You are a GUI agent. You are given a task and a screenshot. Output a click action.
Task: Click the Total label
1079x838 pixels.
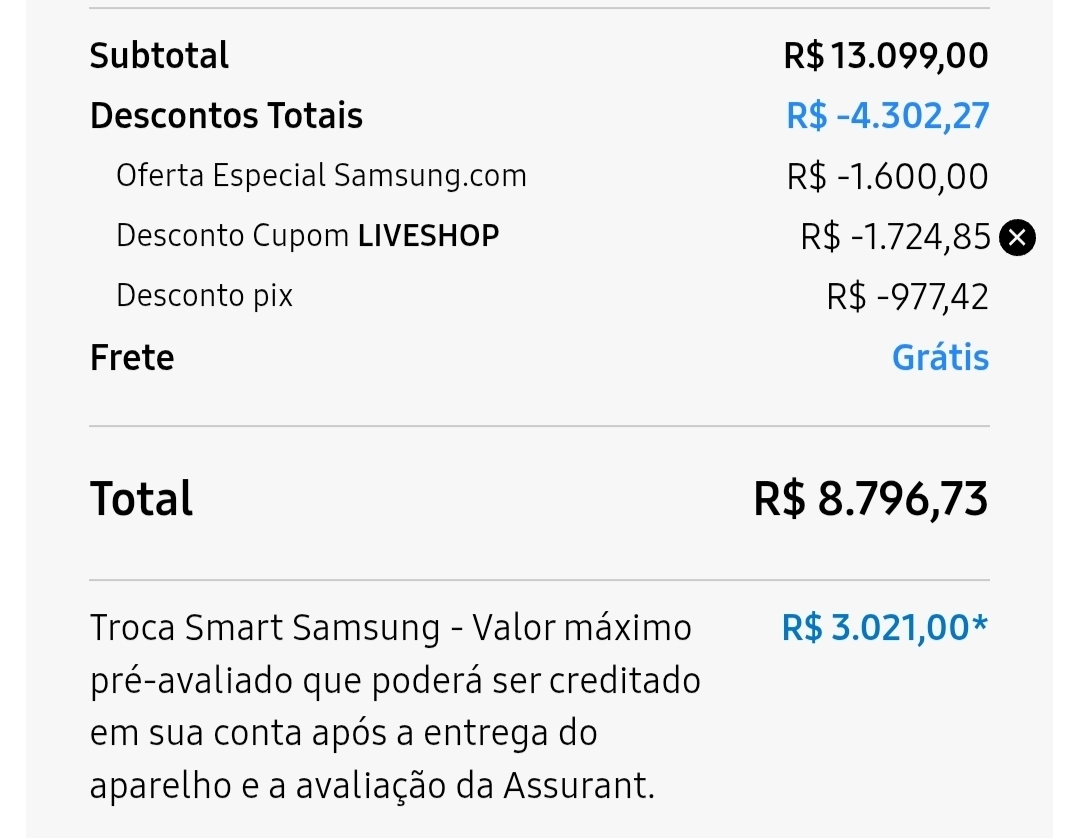tap(141, 499)
